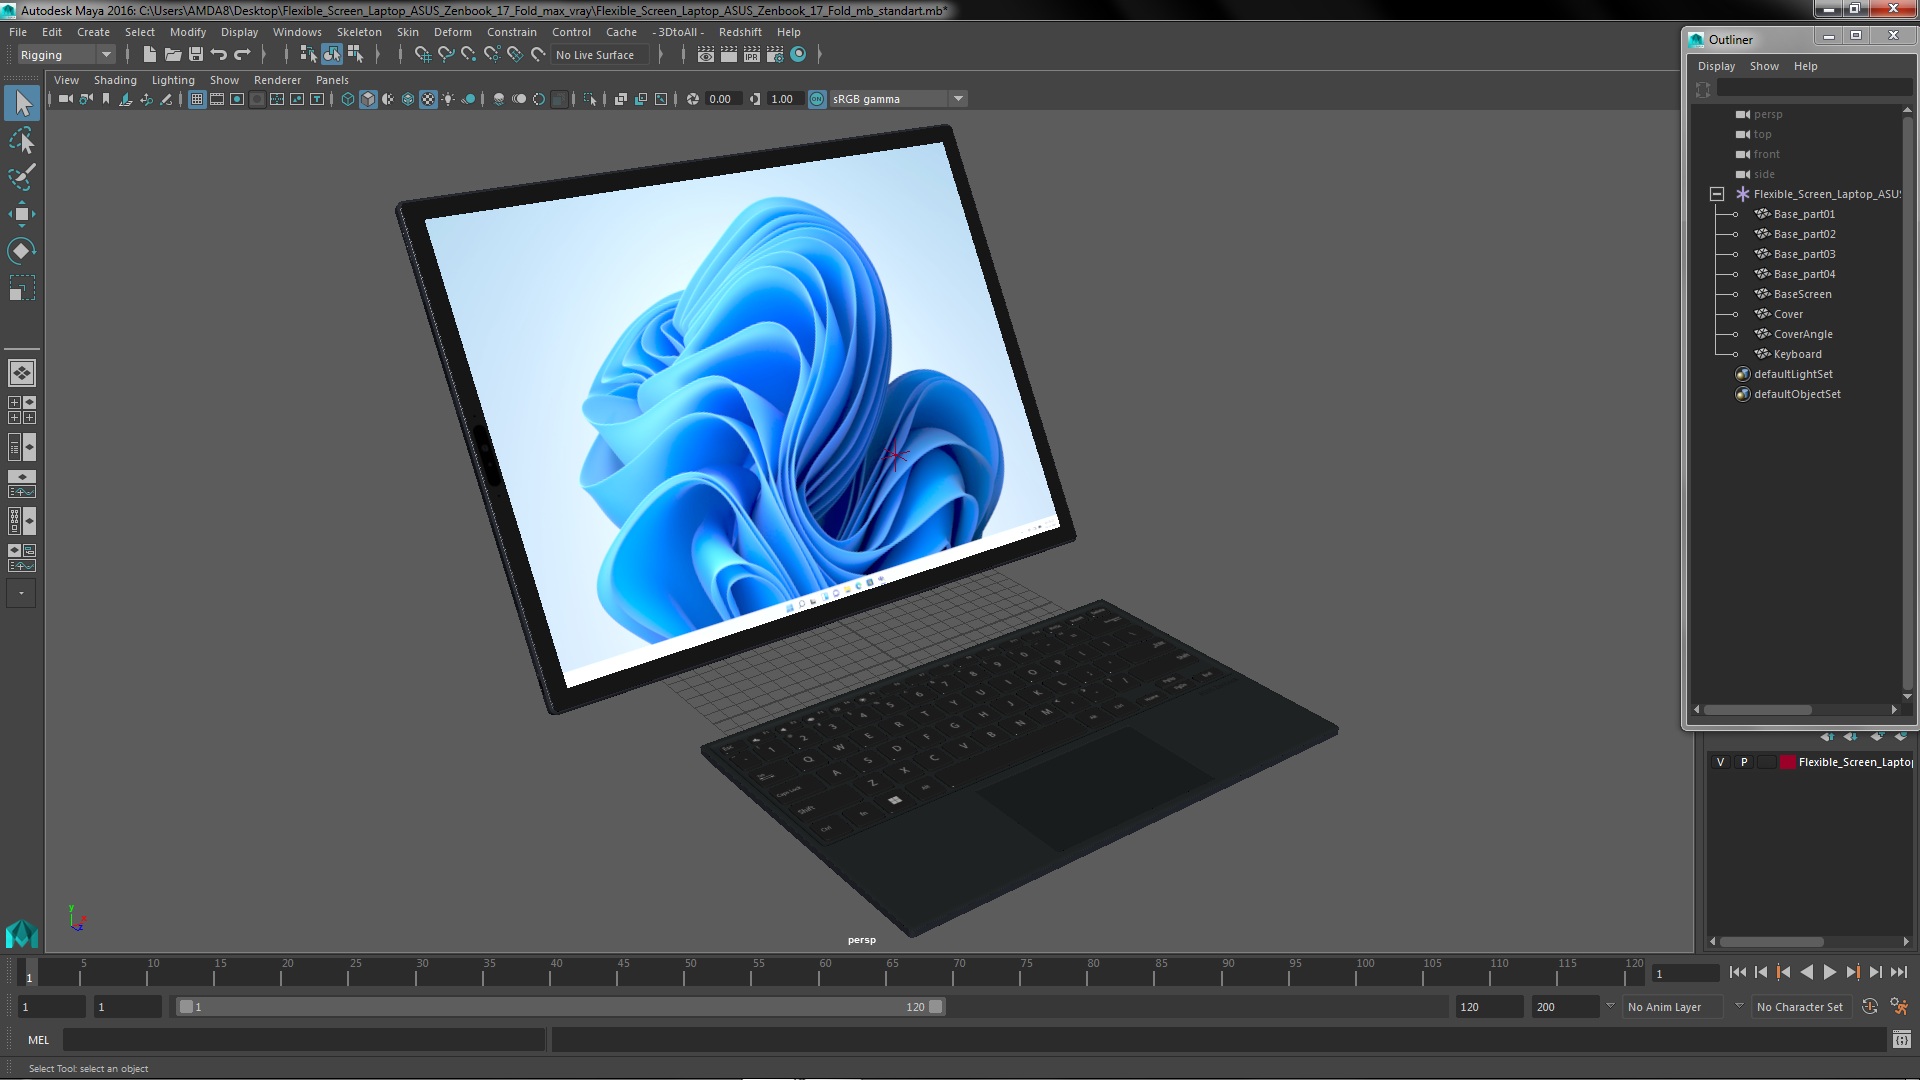The height and width of the screenshot is (1080, 1920).
Task: Toggle wireframe display cube icon
Action: [x=348, y=99]
